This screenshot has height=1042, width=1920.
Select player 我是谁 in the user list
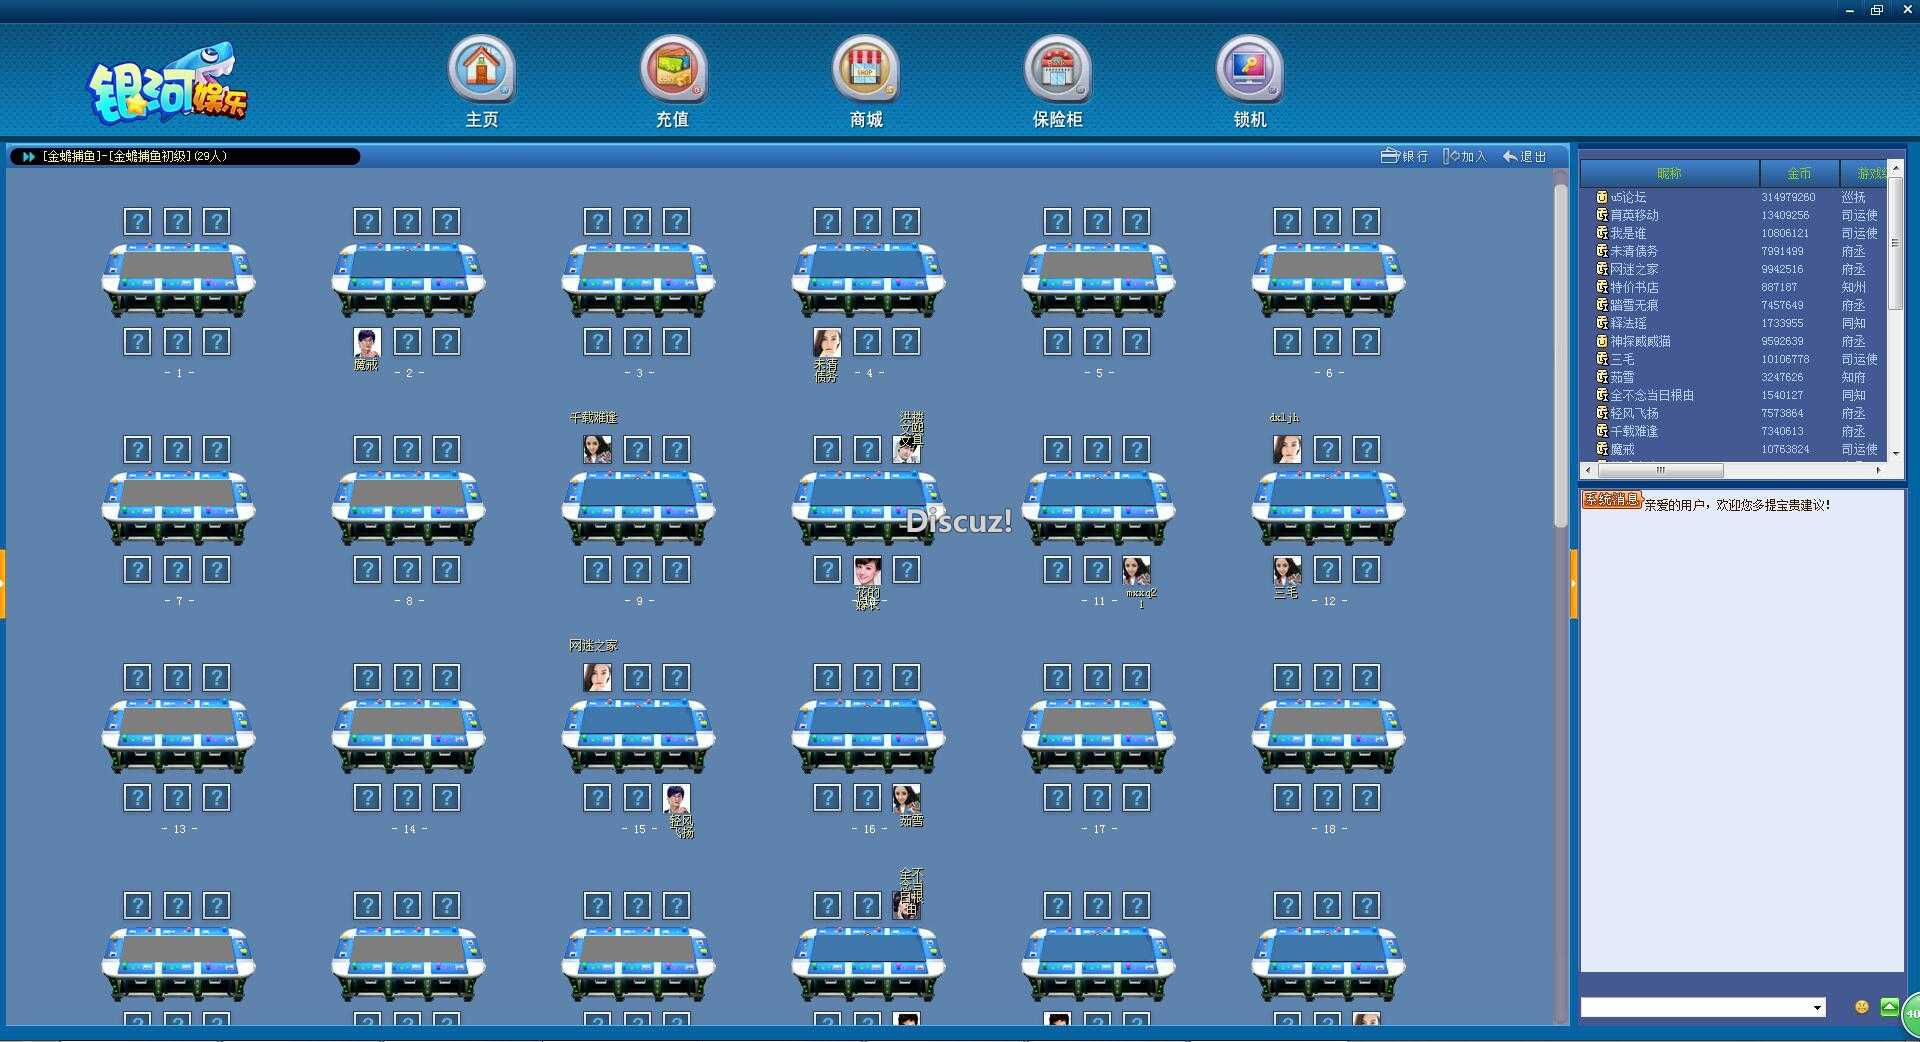(1628, 233)
